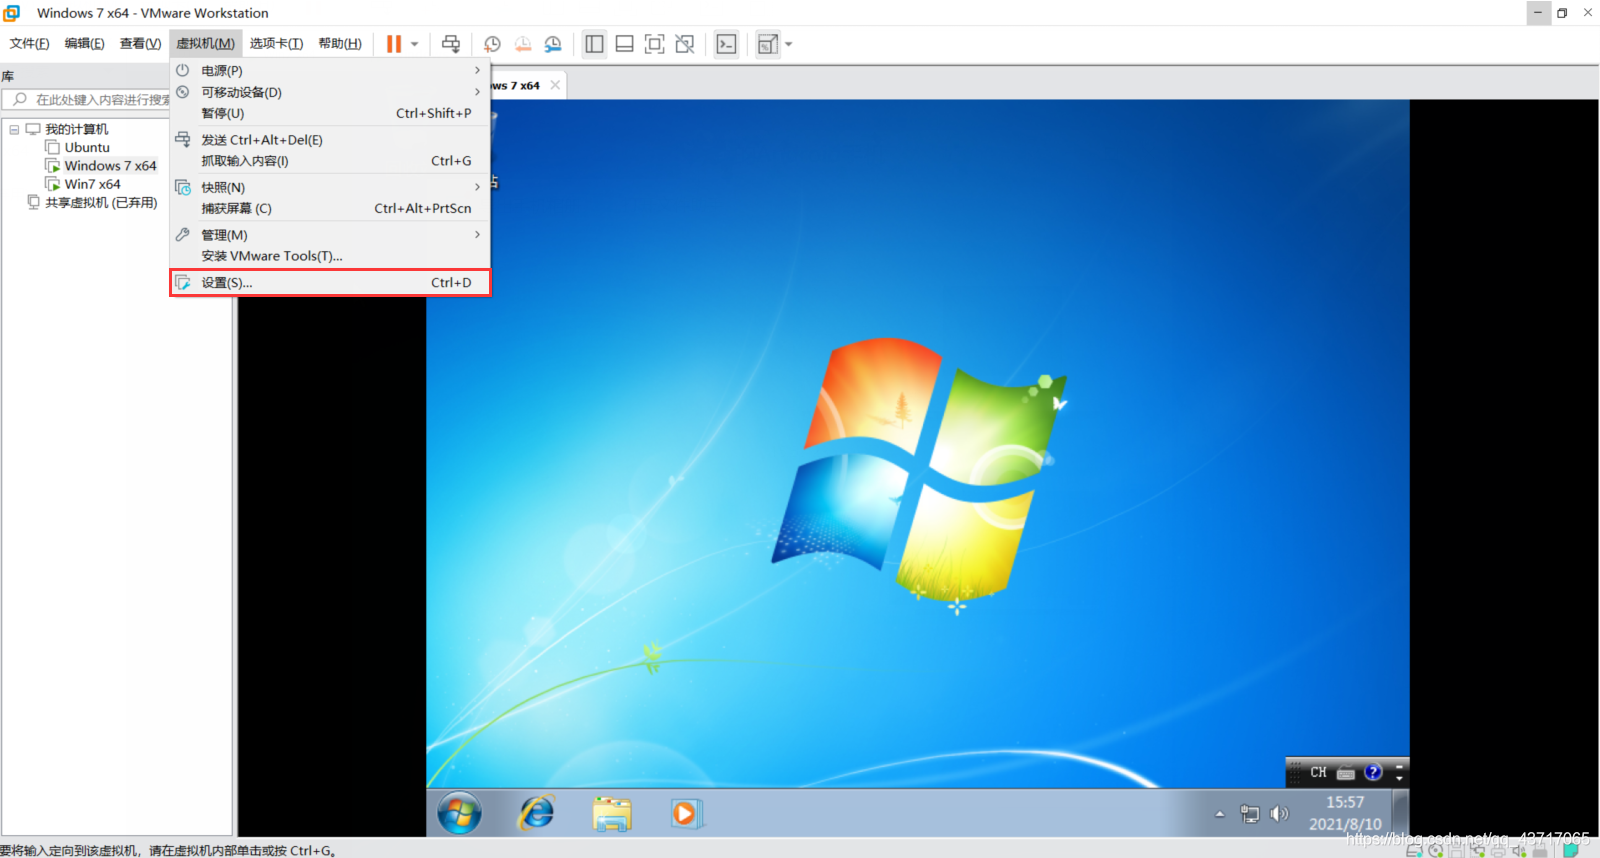Close the open 虚拟机(M) menu
1600x858 pixels.
pyautogui.click(x=206, y=44)
